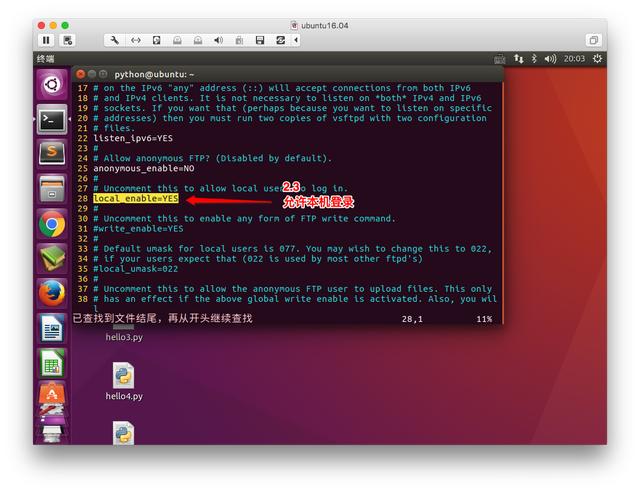Launch Google Chrome from dock
Screen dimensions: 640x492
pyautogui.click(x=52, y=224)
